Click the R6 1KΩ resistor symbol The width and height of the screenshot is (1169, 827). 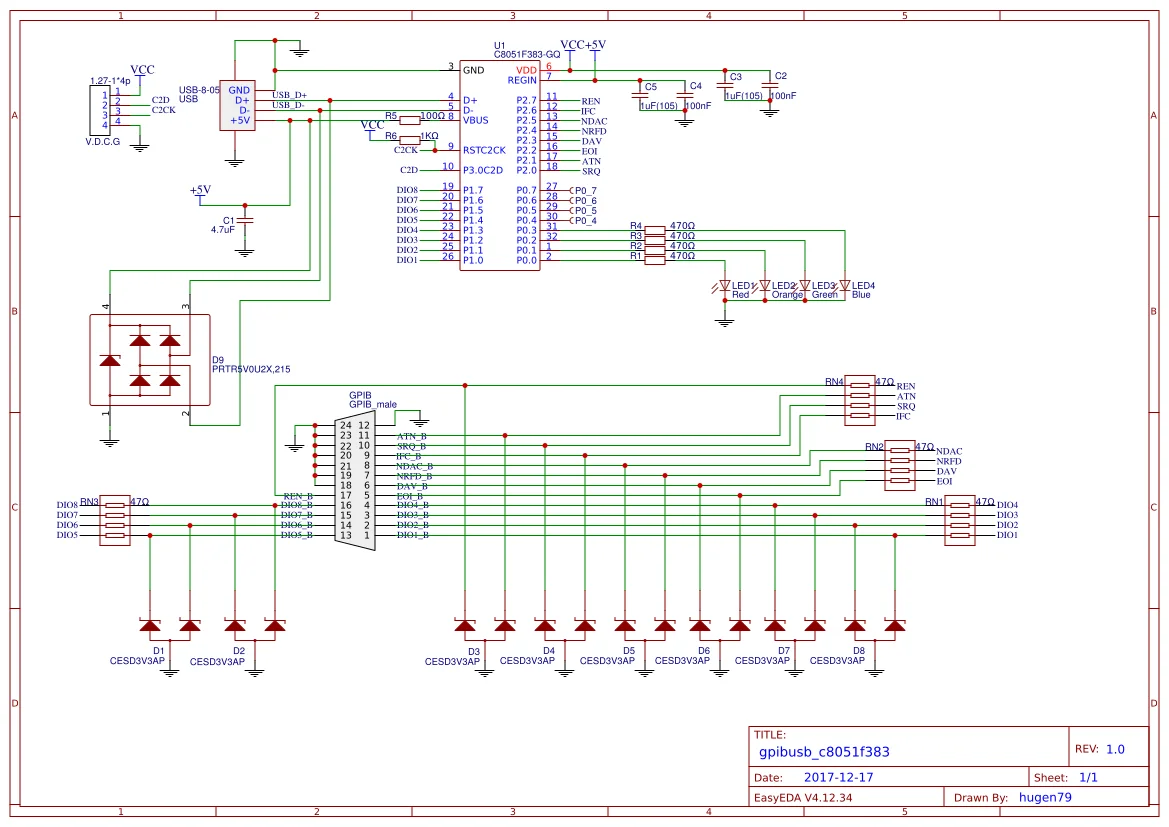(410, 140)
